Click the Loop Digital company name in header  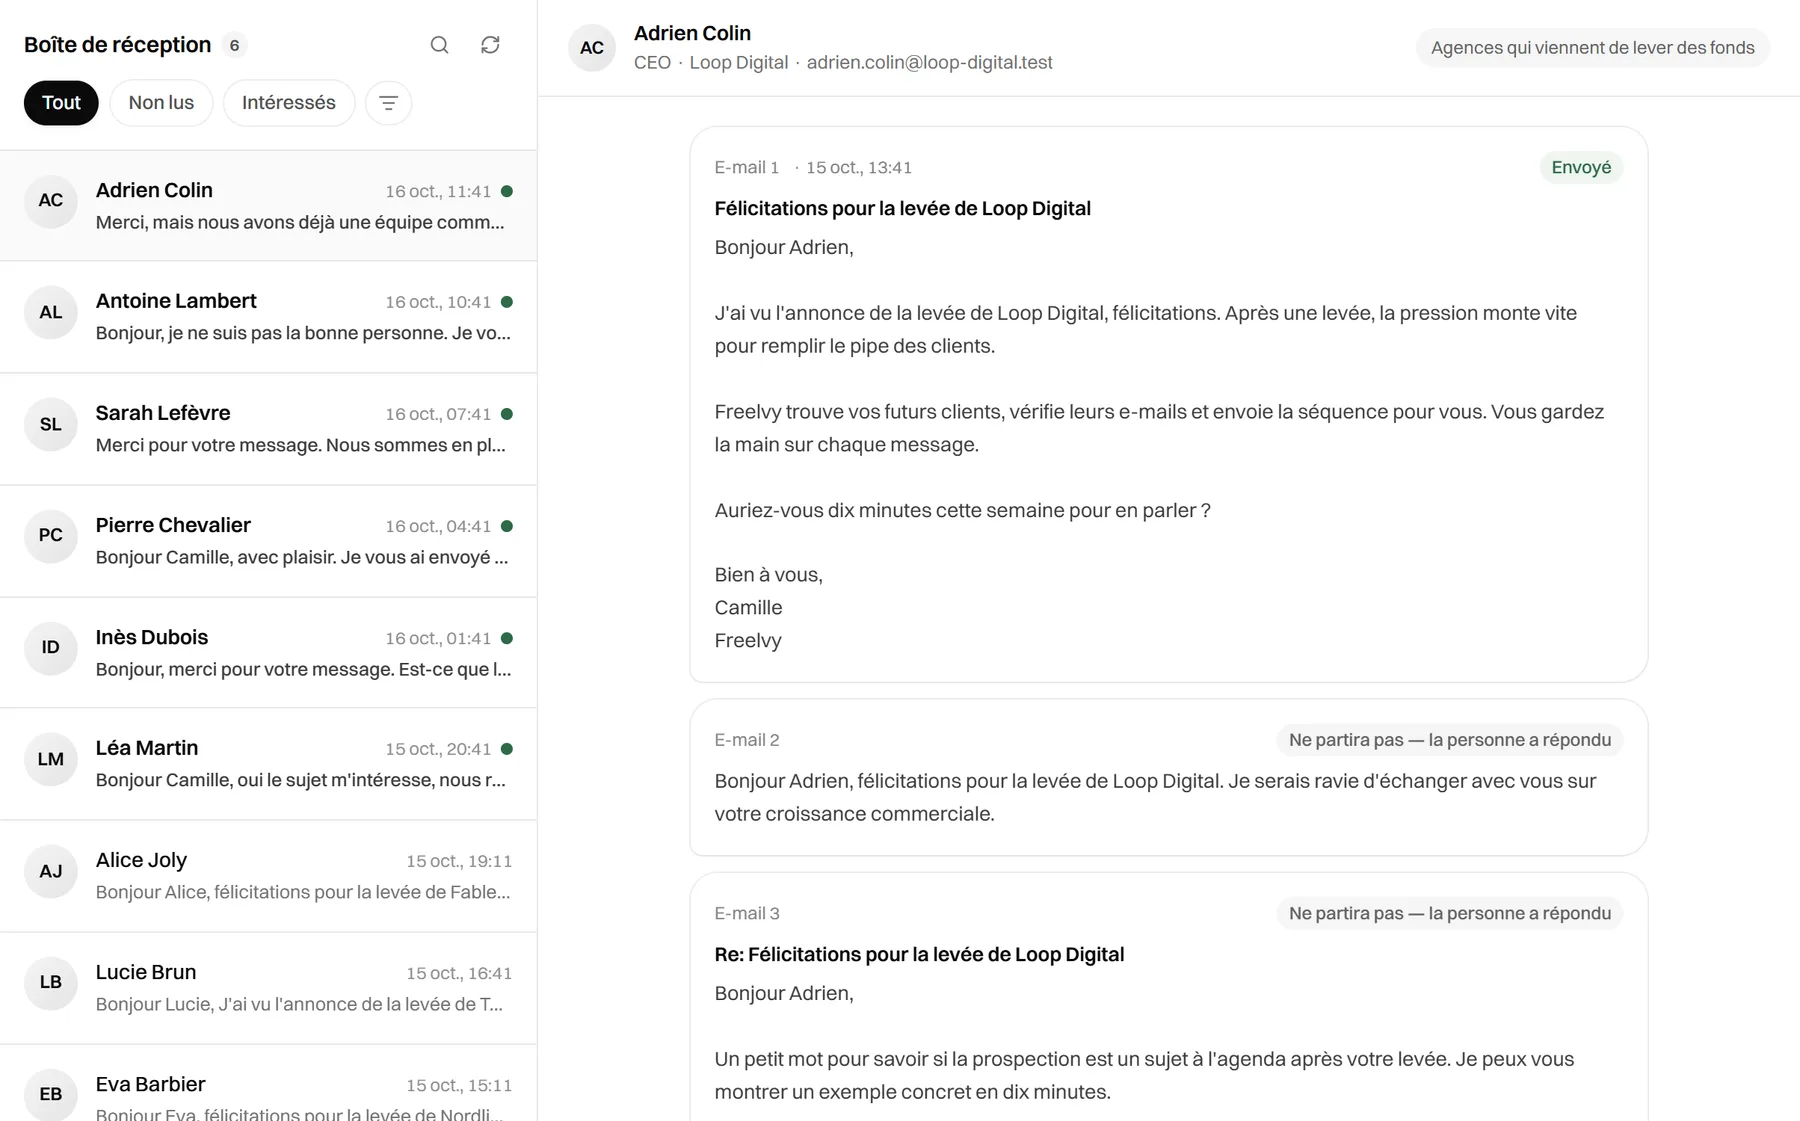point(738,62)
